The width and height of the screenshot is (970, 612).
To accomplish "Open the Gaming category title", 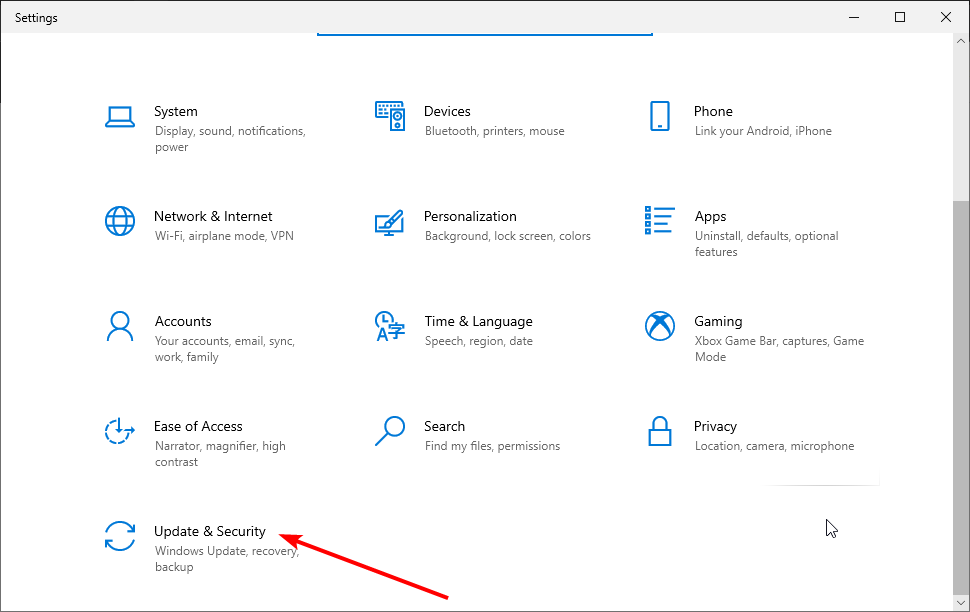I will pos(718,321).
